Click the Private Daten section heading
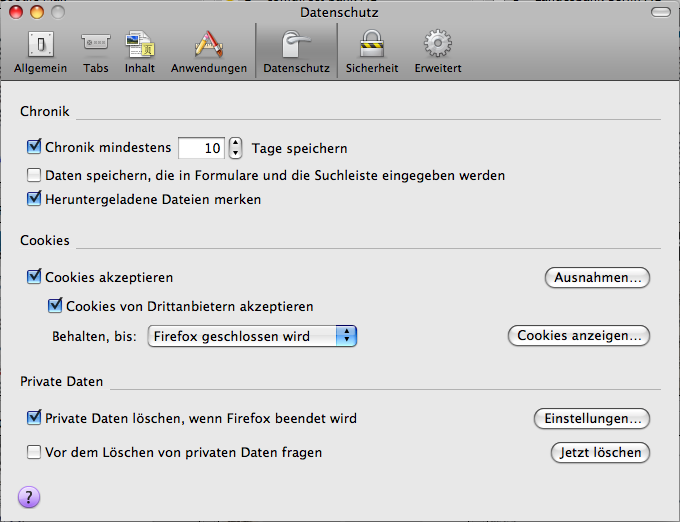The width and height of the screenshot is (680, 522). click(62, 382)
